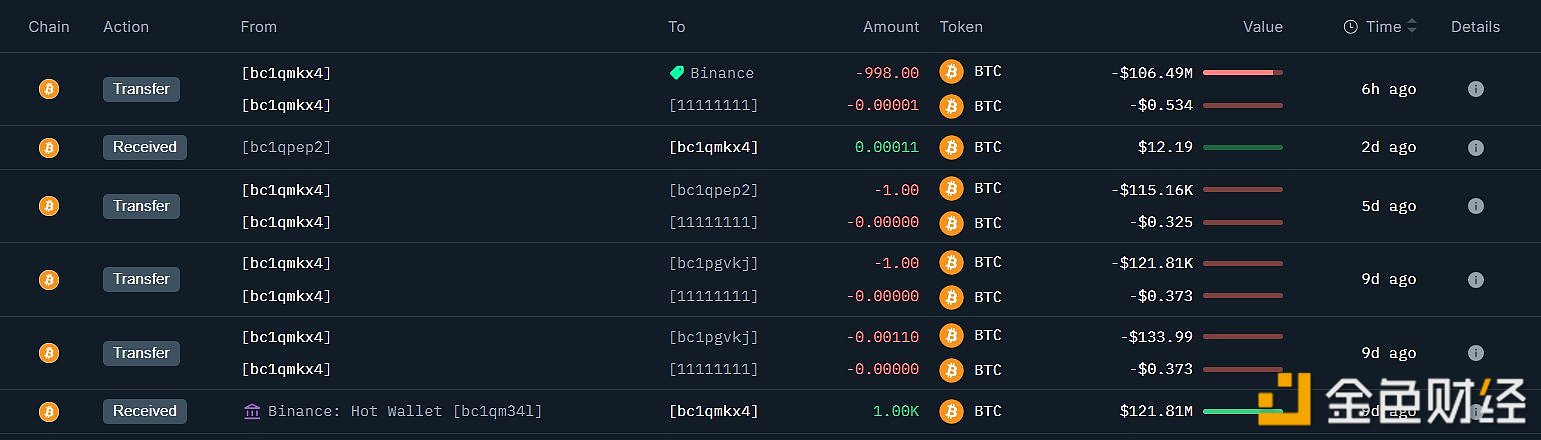Click the red value bar for -$106.49M
Image resolution: width=1541 pixels, height=440 pixels.
tap(1242, 73)
